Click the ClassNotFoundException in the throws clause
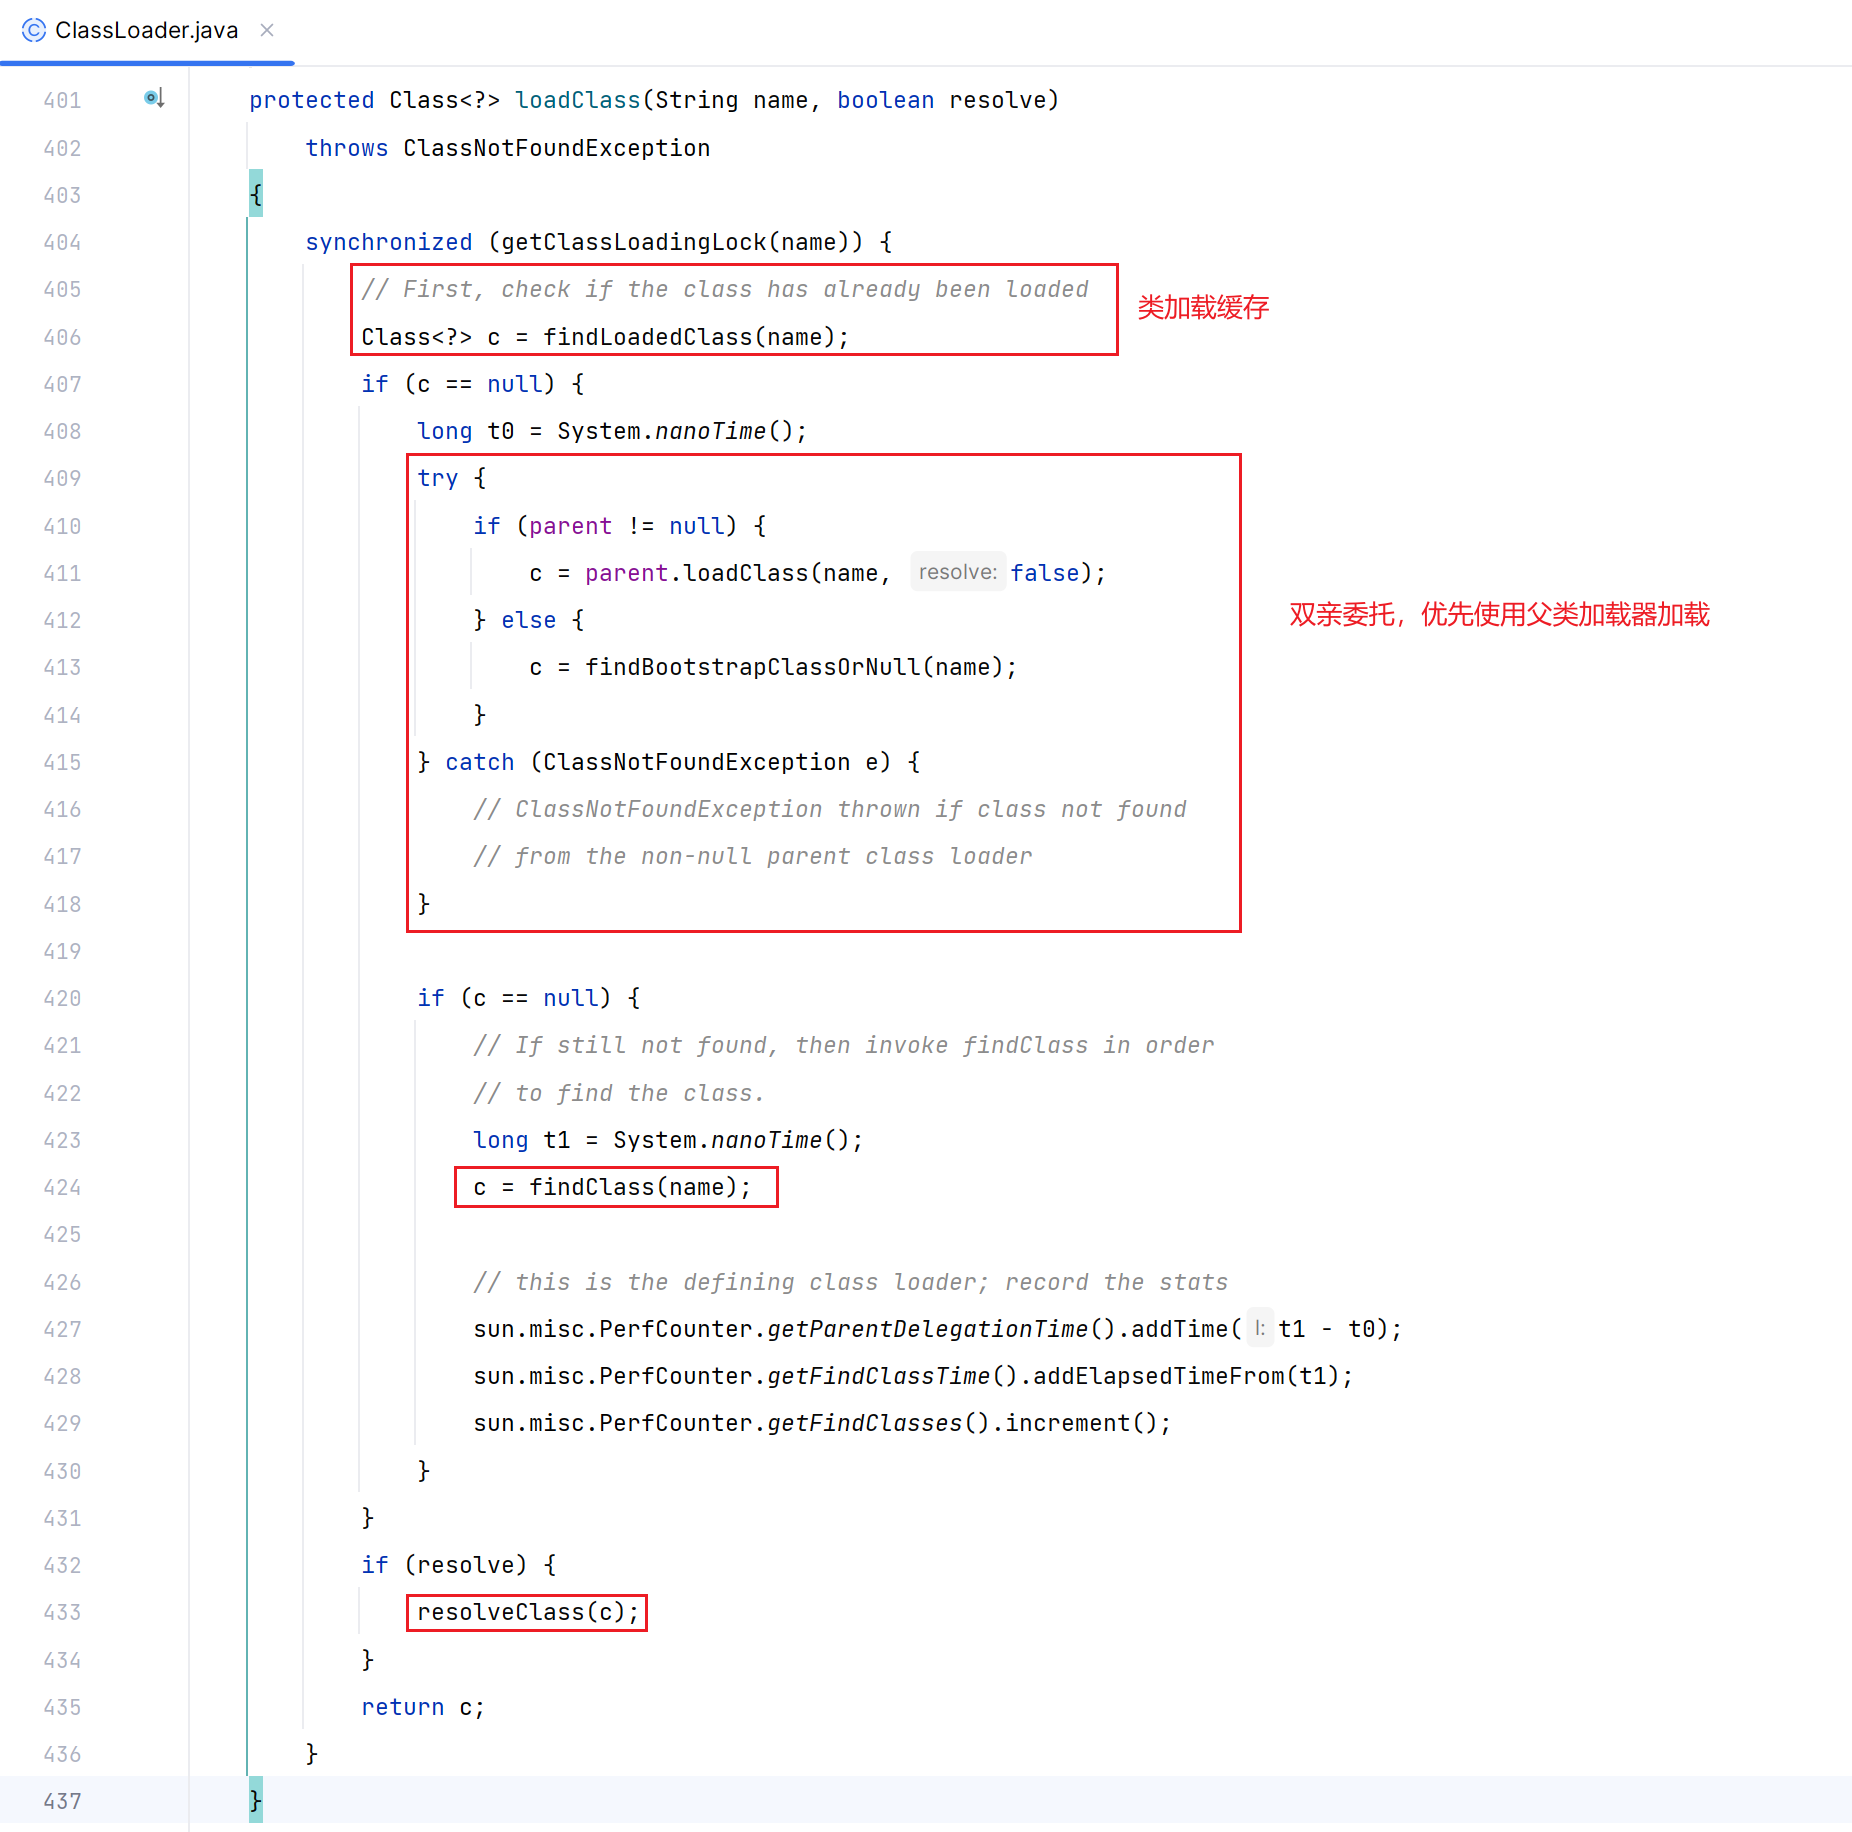The width and height of the screenshot is (1852, 1832). tap(556, 148)
